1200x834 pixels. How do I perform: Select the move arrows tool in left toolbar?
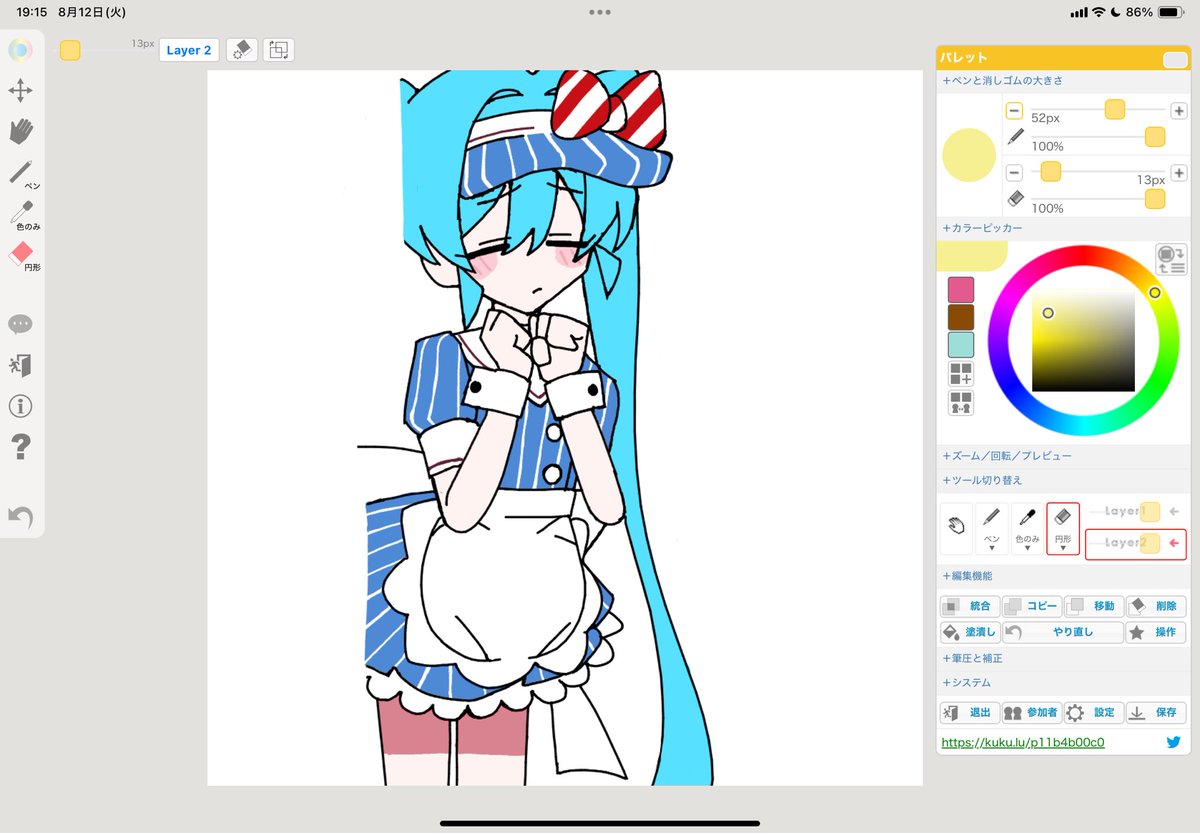[x=20, y=92]
